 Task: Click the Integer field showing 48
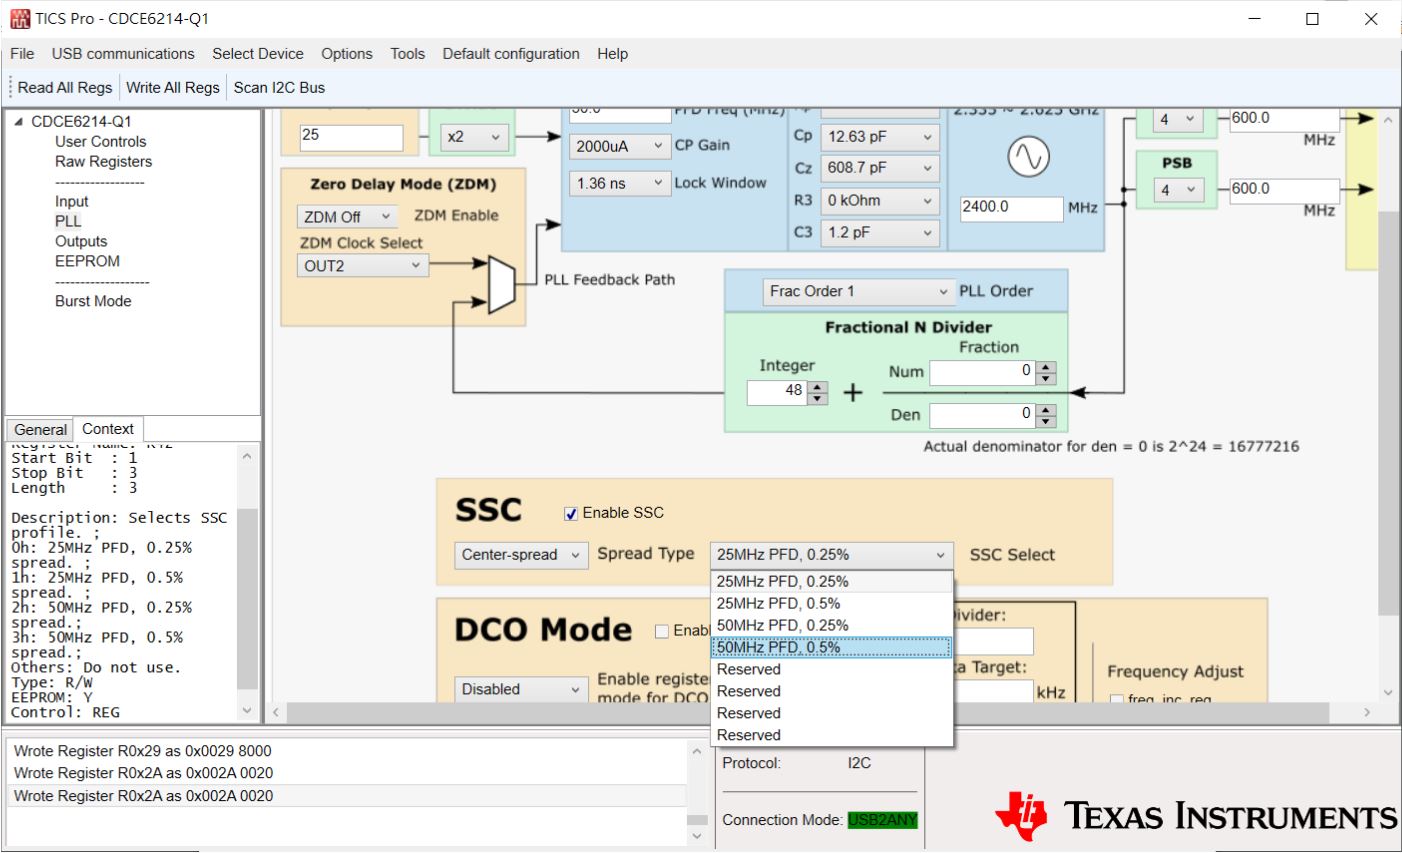(778, 392)
